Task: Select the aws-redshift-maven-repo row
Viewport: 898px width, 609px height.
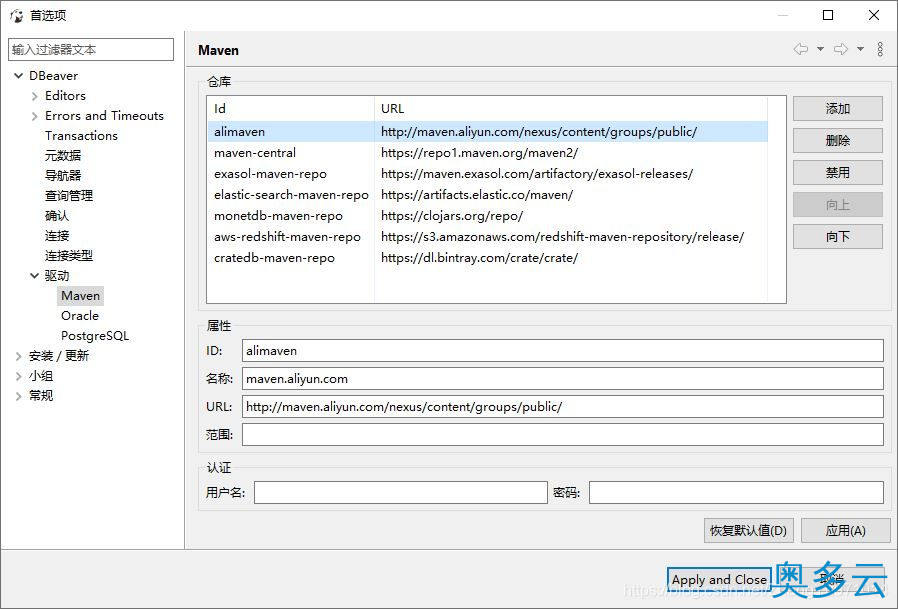Action: coord(487,237)
